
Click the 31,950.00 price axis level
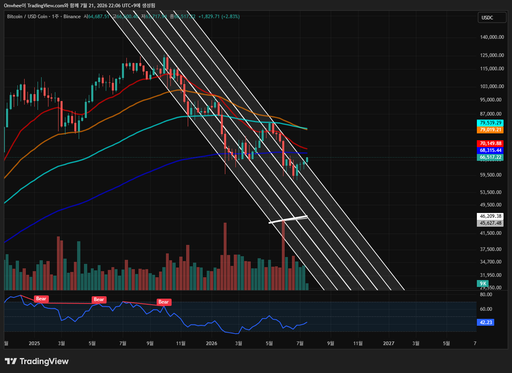pyautogui.click(x=491, y=275)
